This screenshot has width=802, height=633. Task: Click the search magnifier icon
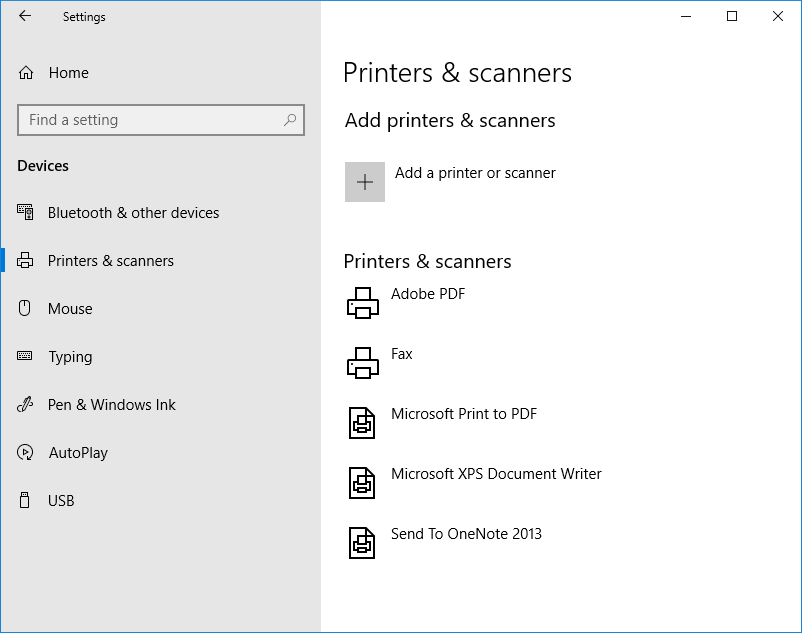(290, 120)
